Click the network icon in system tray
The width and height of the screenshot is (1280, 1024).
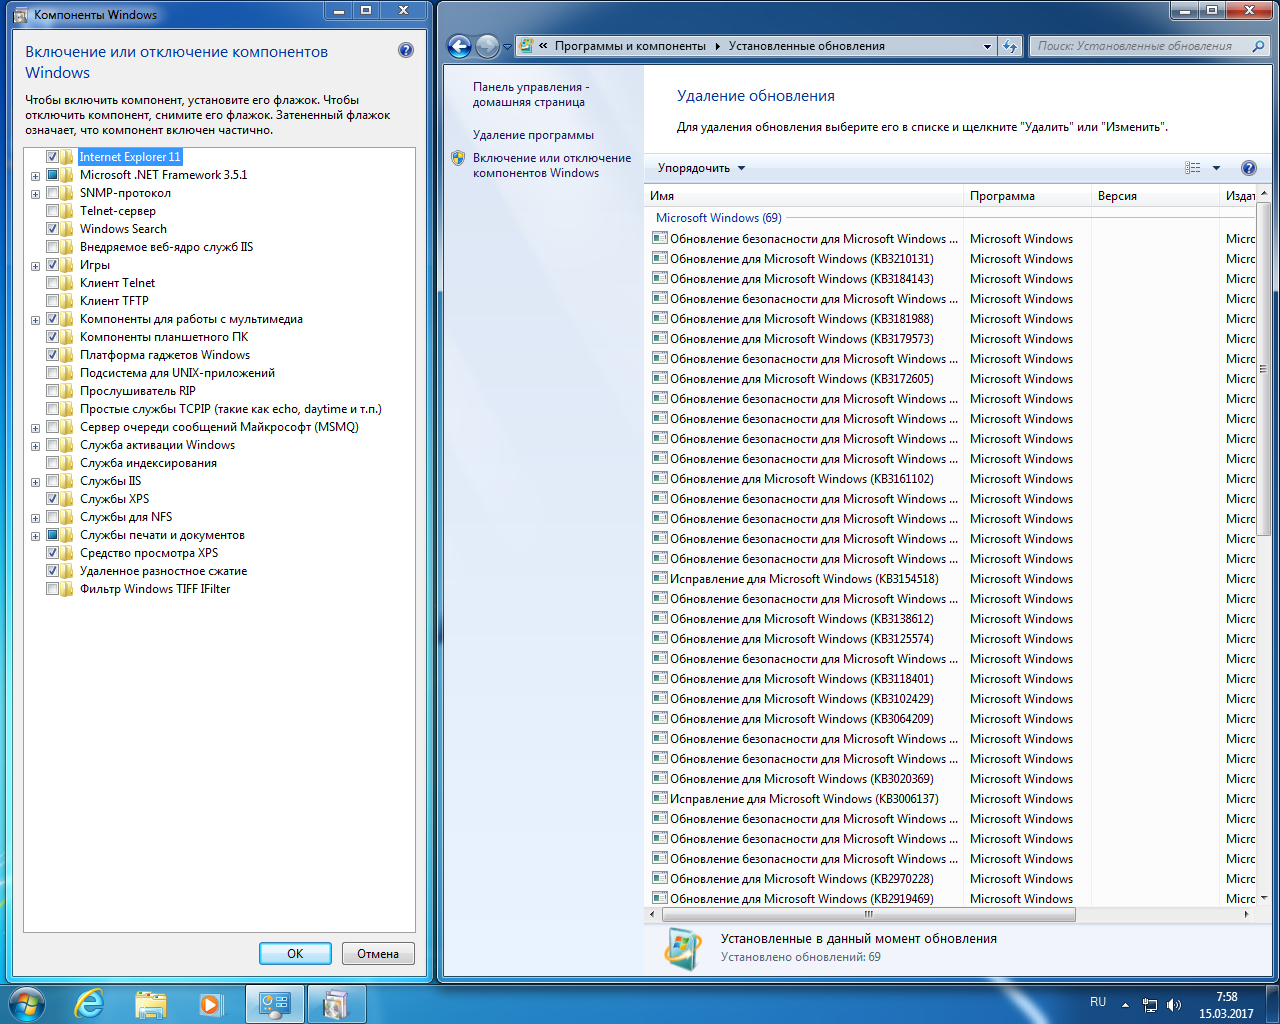tap(1150, 1005)
